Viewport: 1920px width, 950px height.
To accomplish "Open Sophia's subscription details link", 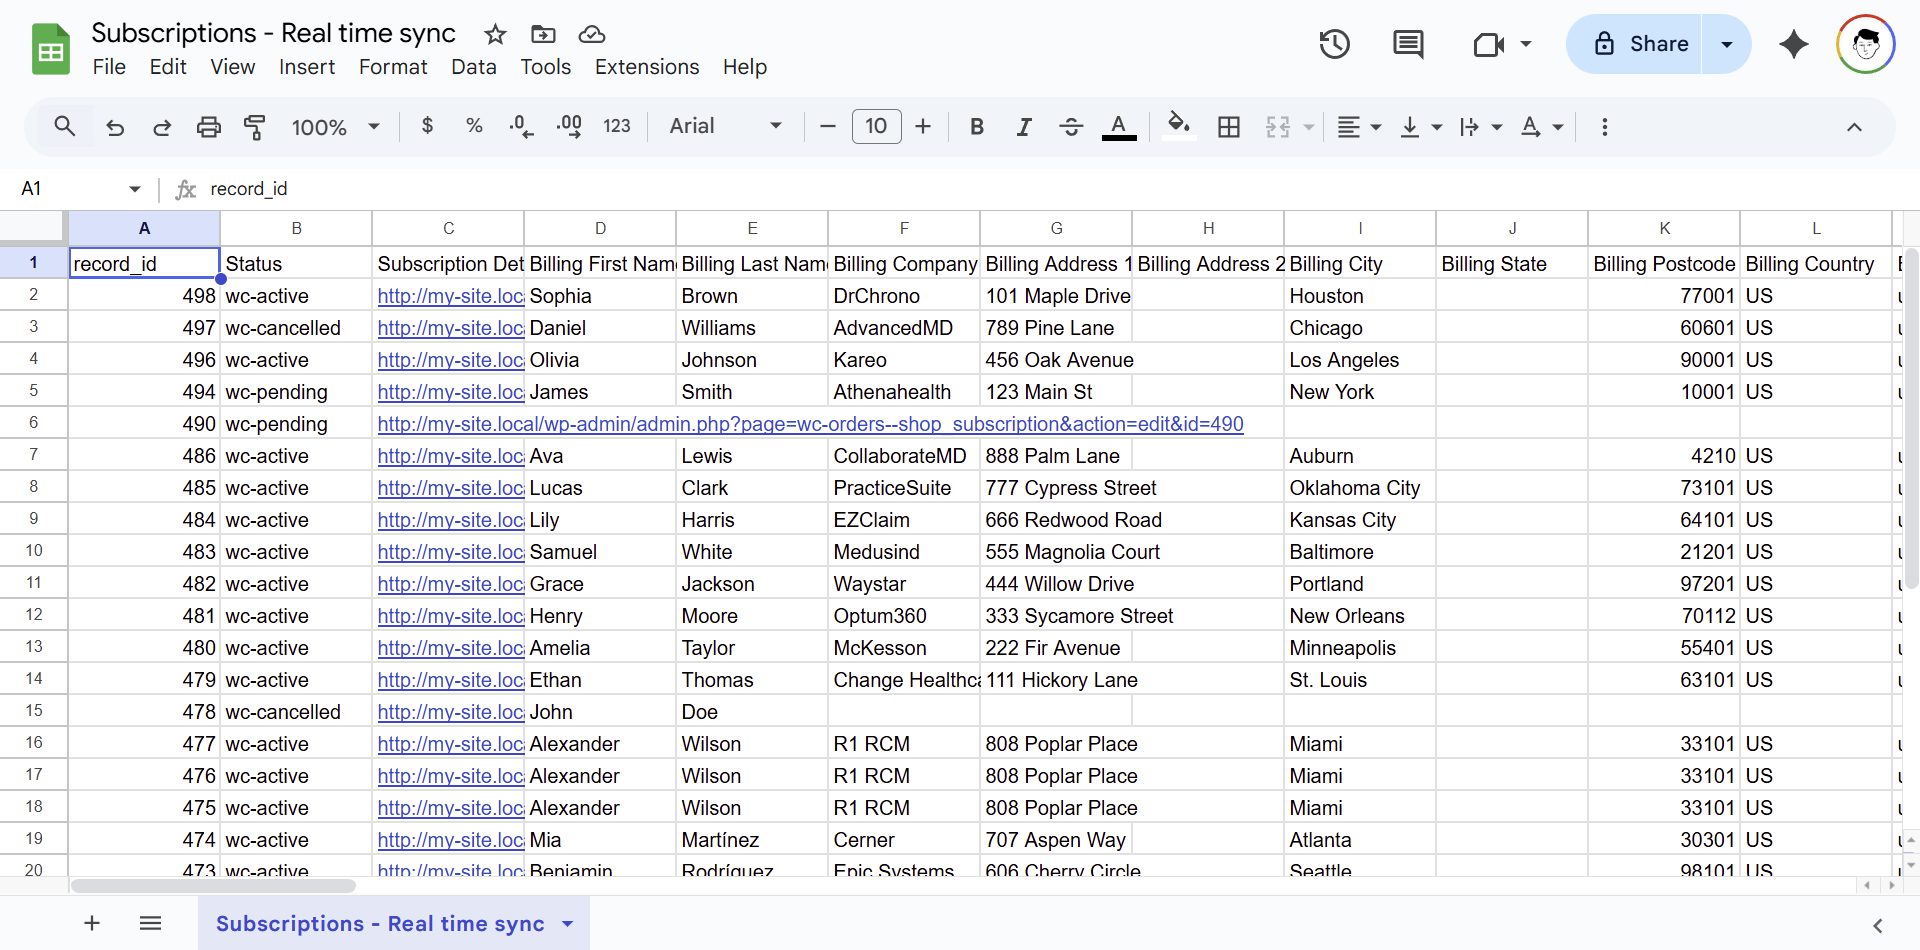I will (x=450, y=296).
